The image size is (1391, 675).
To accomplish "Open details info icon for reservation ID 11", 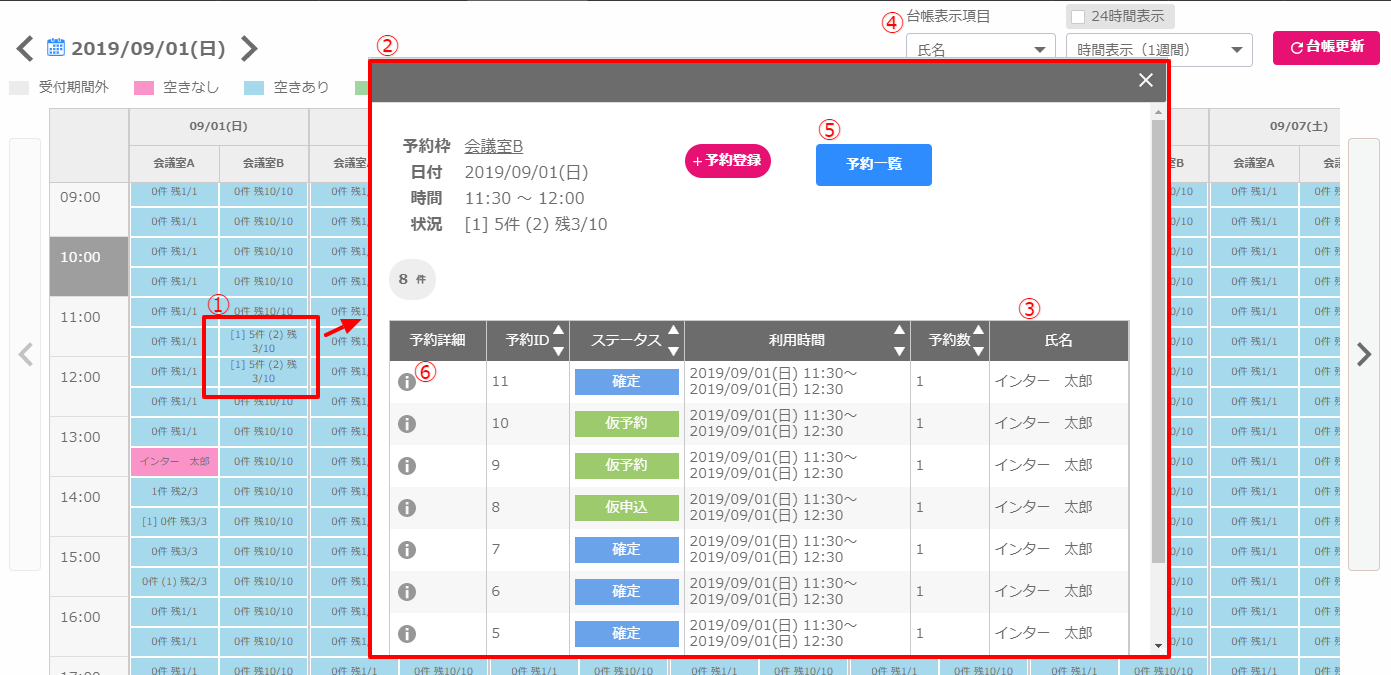I will pos(407,382).
